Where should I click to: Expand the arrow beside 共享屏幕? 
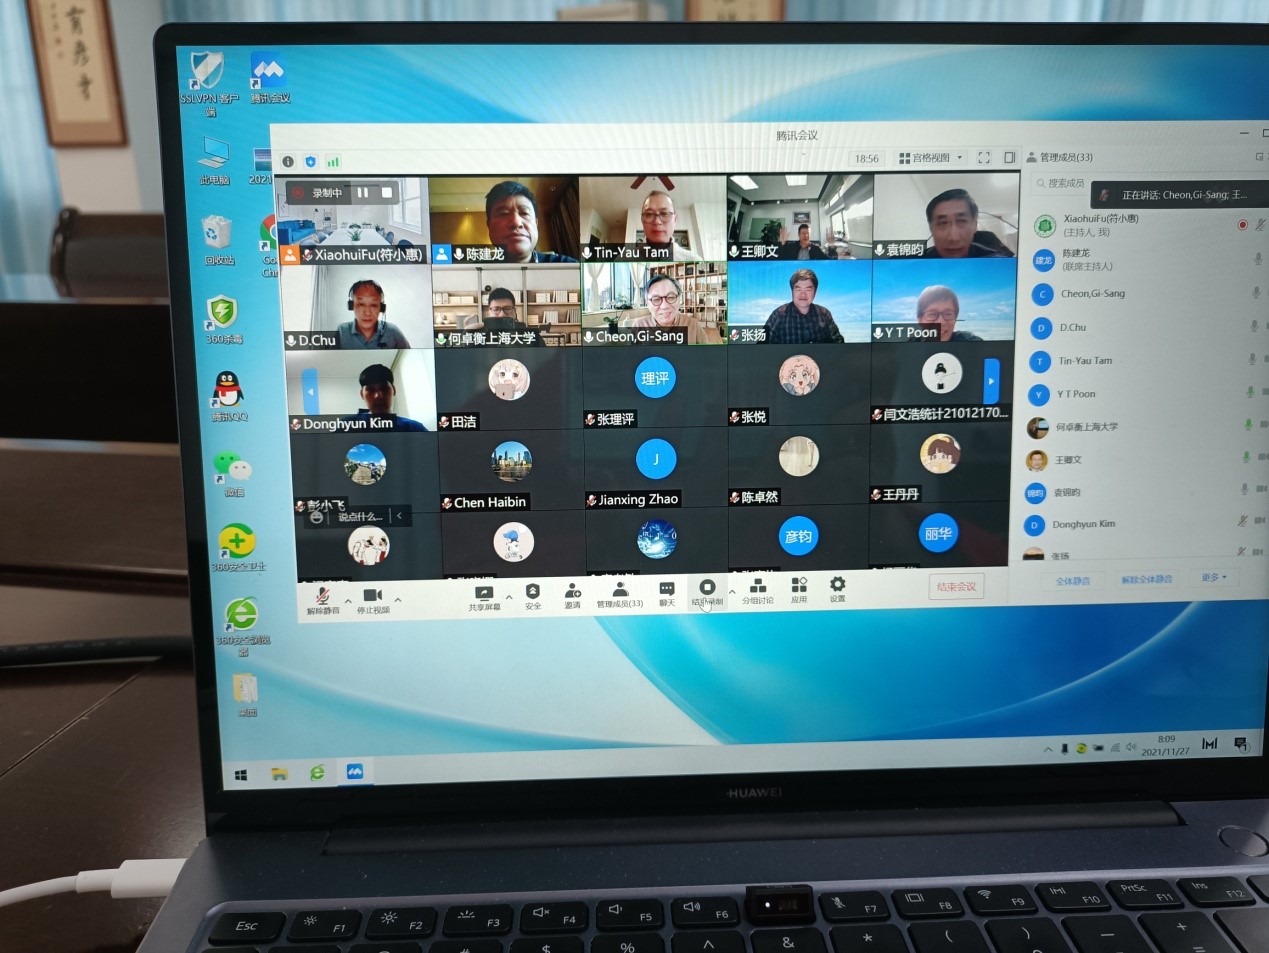[x=509, y=598]
